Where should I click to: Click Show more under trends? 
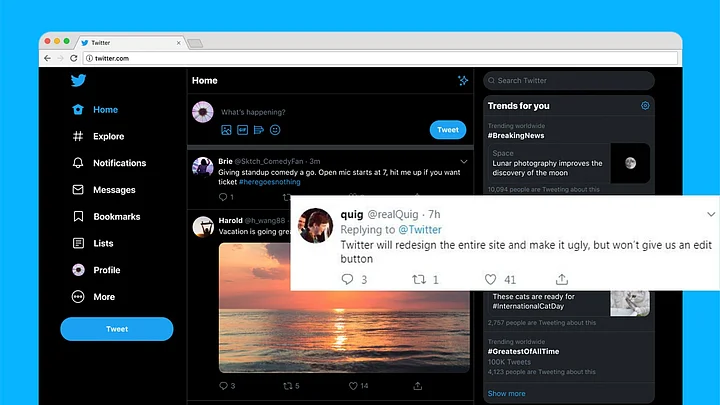pyautogui.click(x=506, y=394)
